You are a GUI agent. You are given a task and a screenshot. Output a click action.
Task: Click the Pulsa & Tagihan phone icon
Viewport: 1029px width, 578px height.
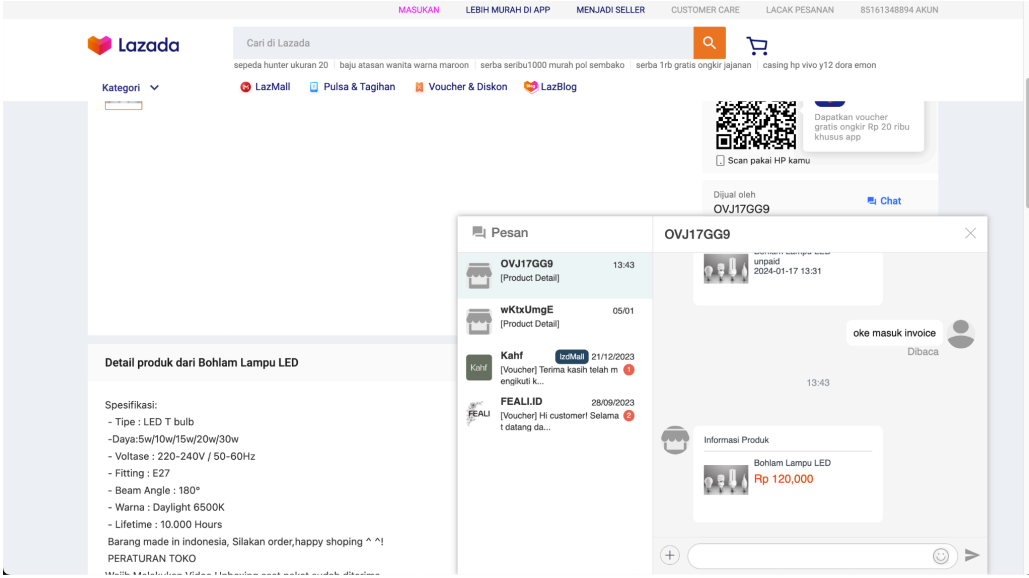coord(314,87)
